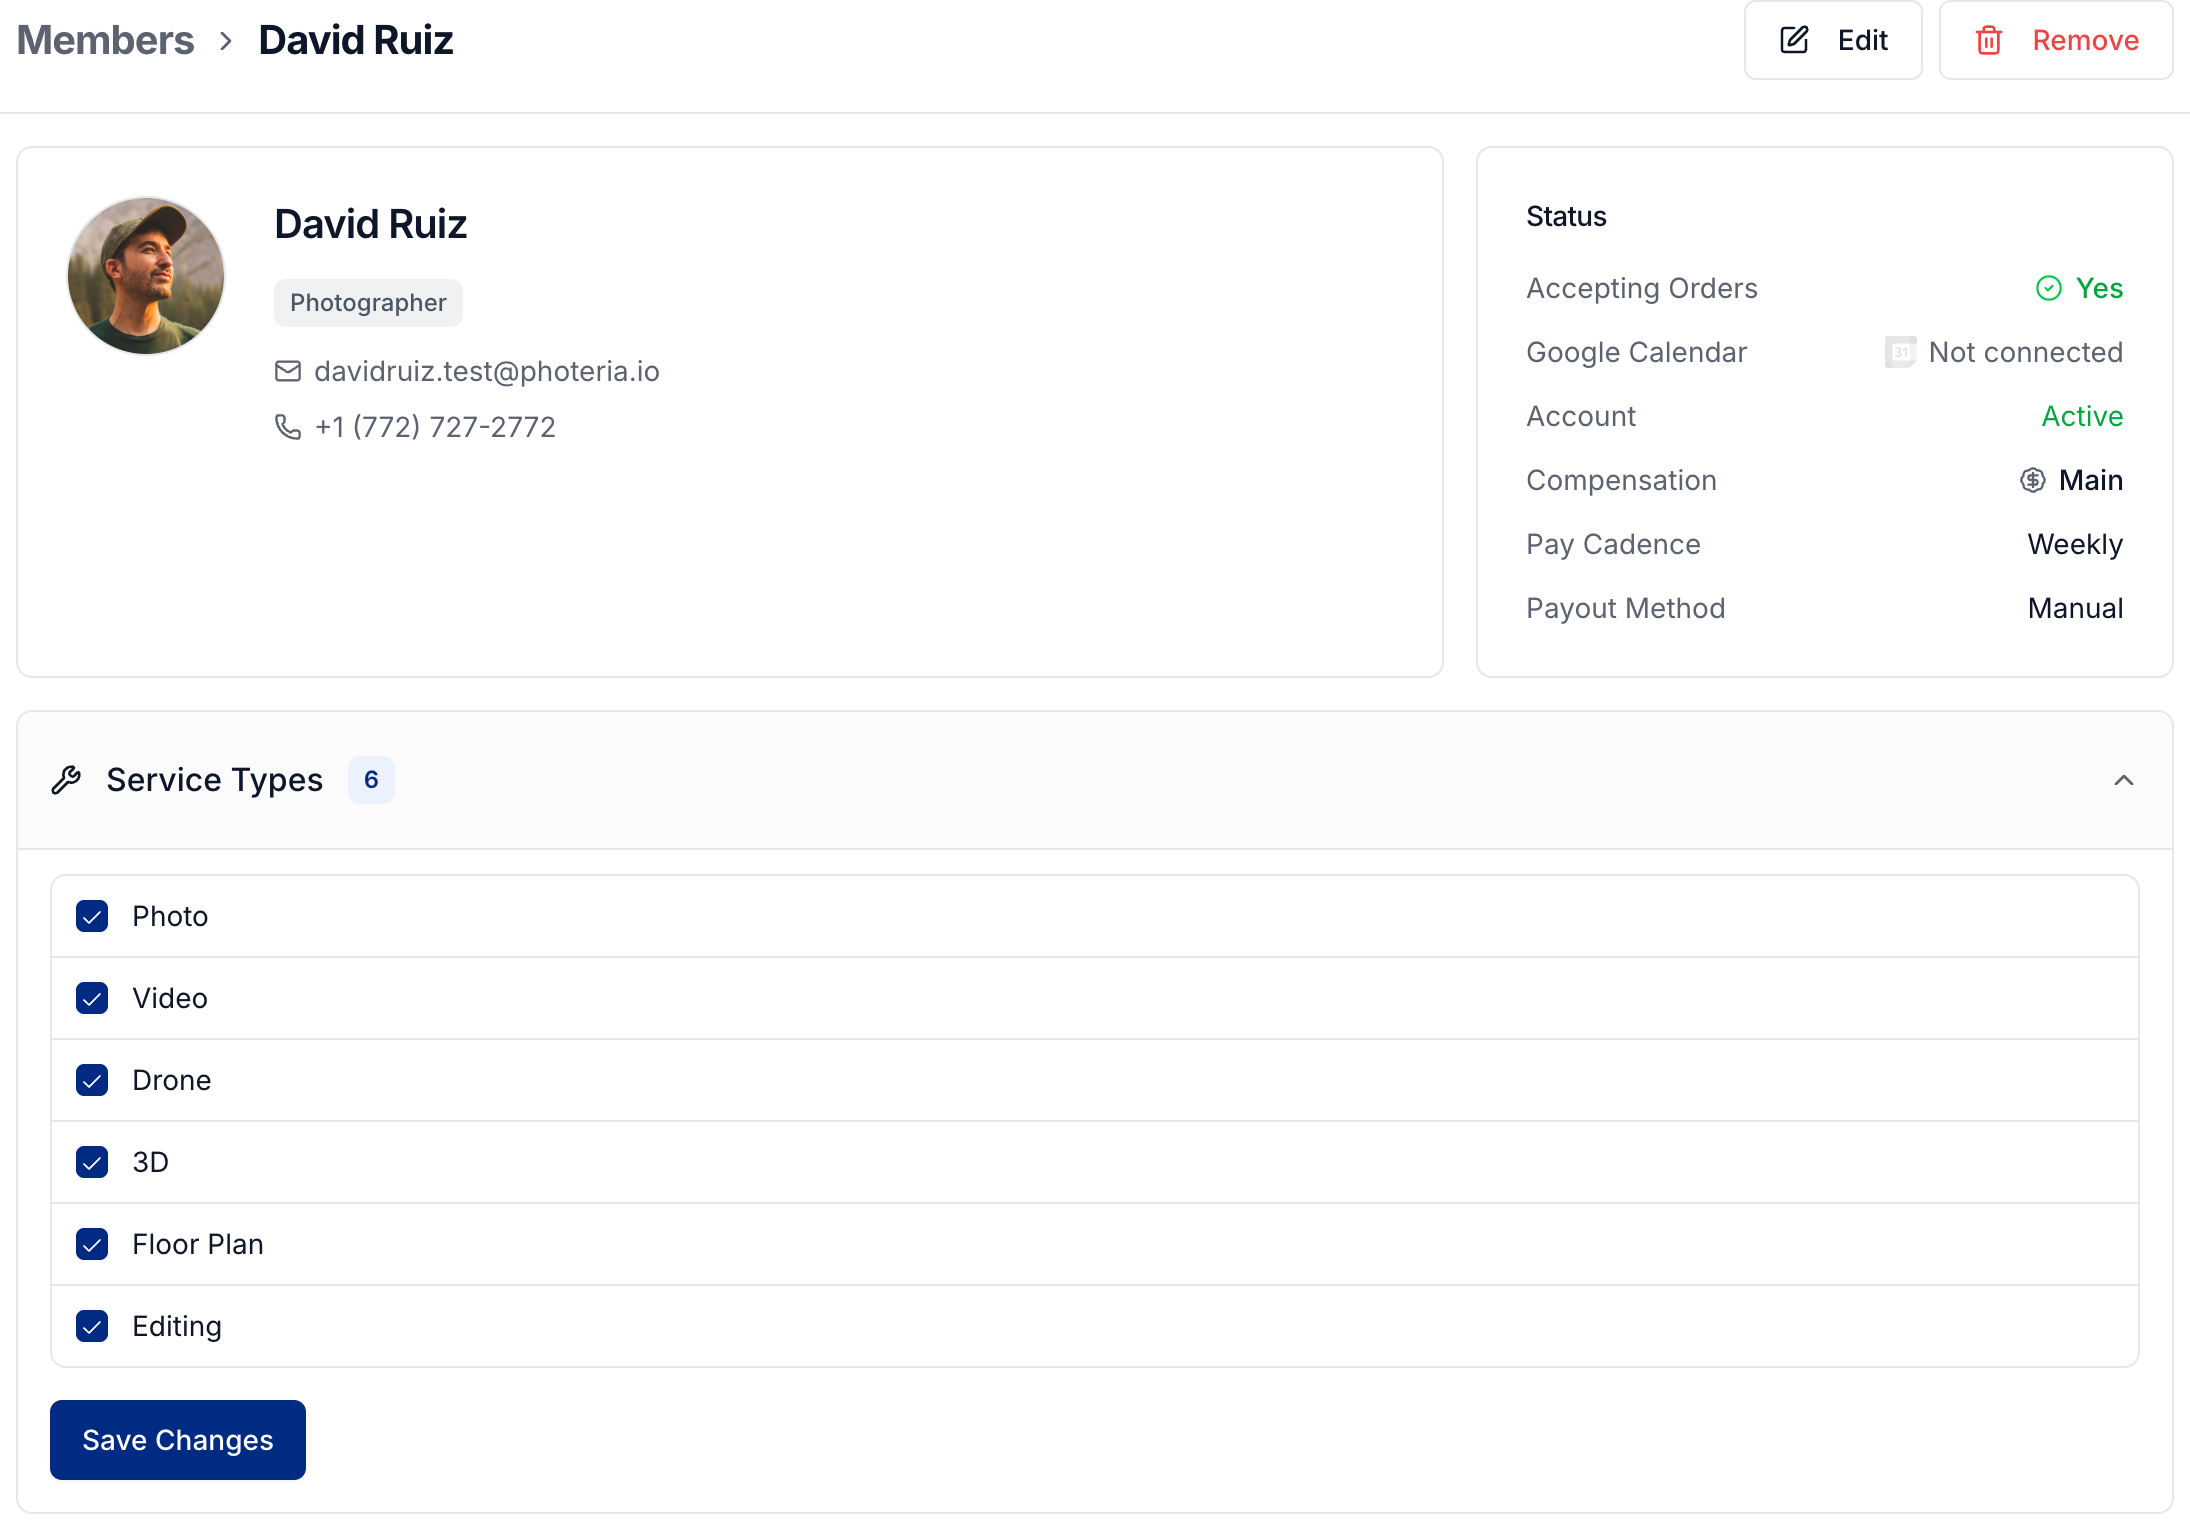Screen dimensions: 2190x1540
Task: Click the Edit button label
Action: pyautogui.click(x=1862, y=40)
